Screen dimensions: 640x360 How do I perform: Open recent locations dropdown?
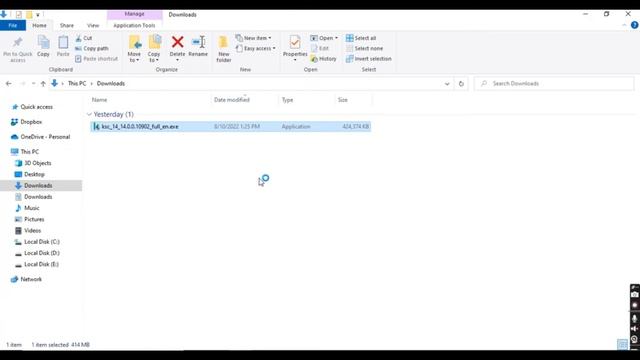[x=33, y=84]
